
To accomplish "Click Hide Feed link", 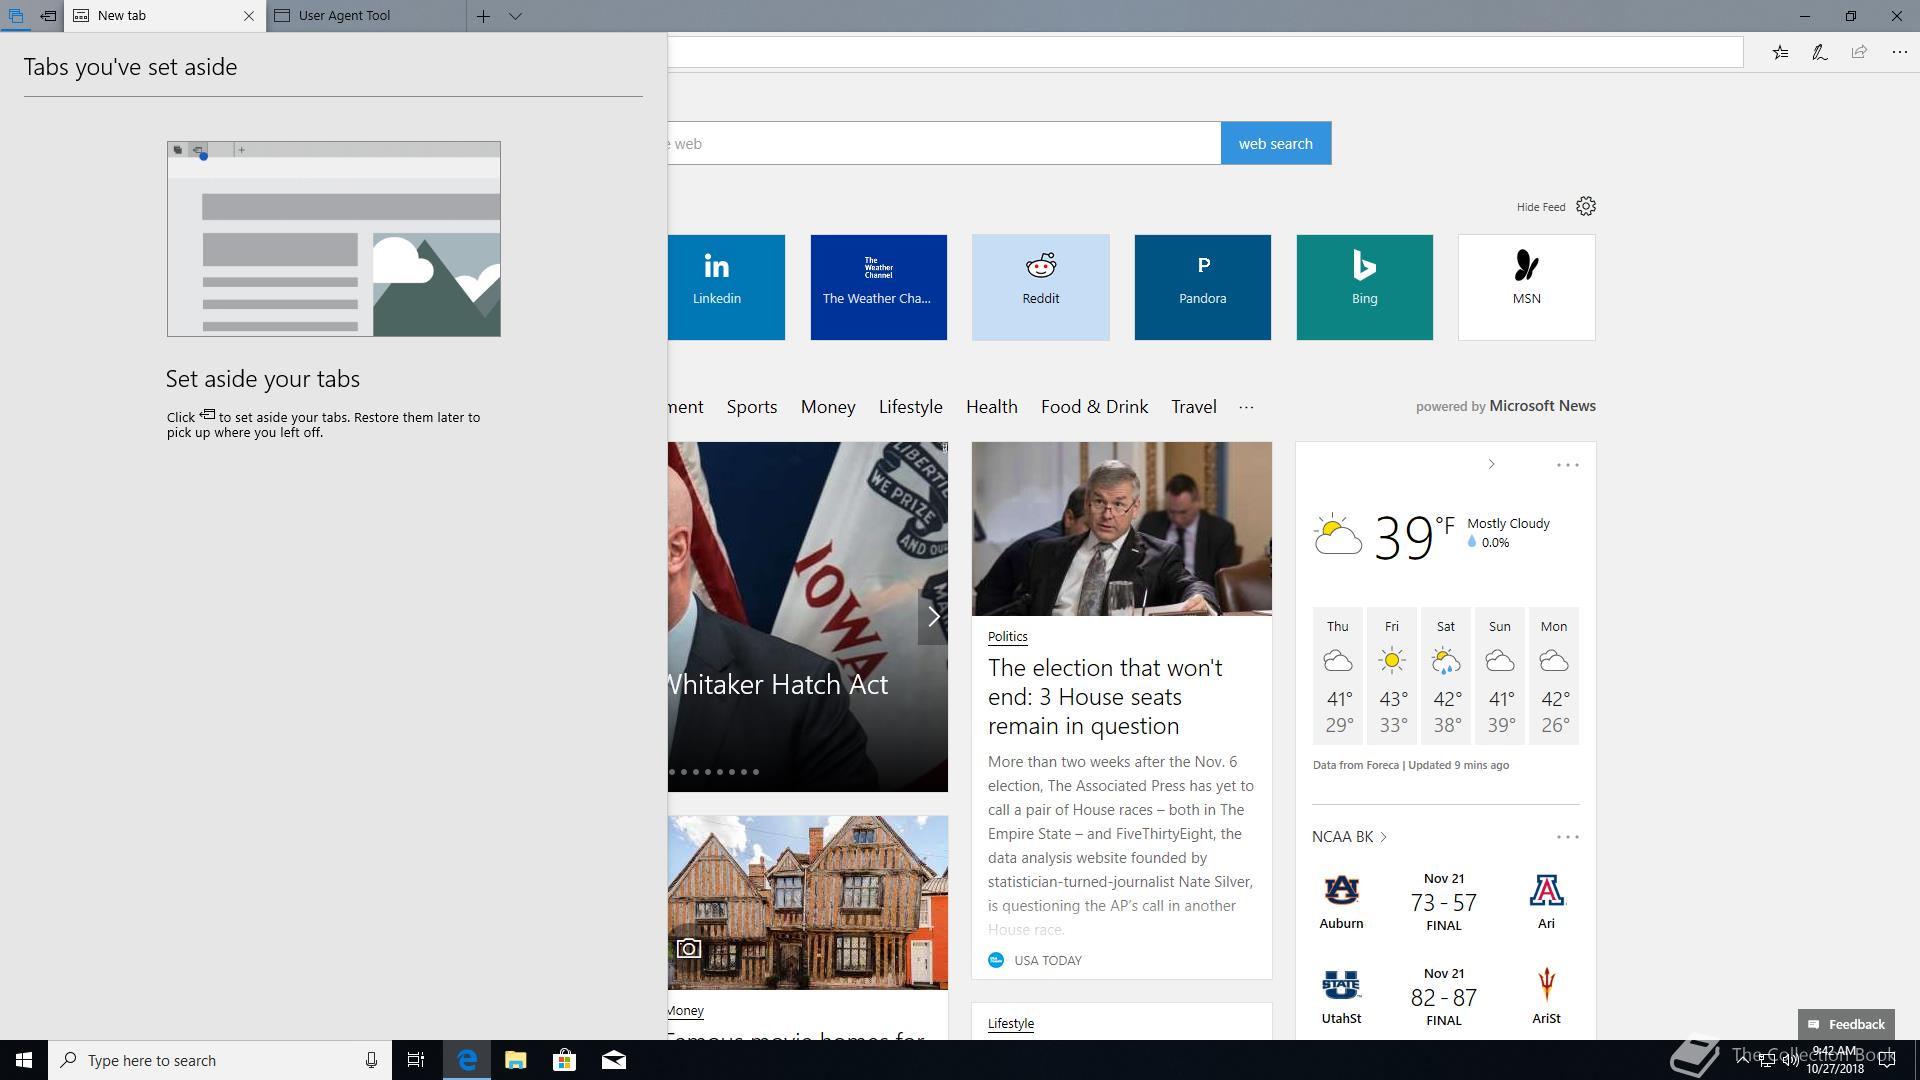I will tap(1541, 207).
